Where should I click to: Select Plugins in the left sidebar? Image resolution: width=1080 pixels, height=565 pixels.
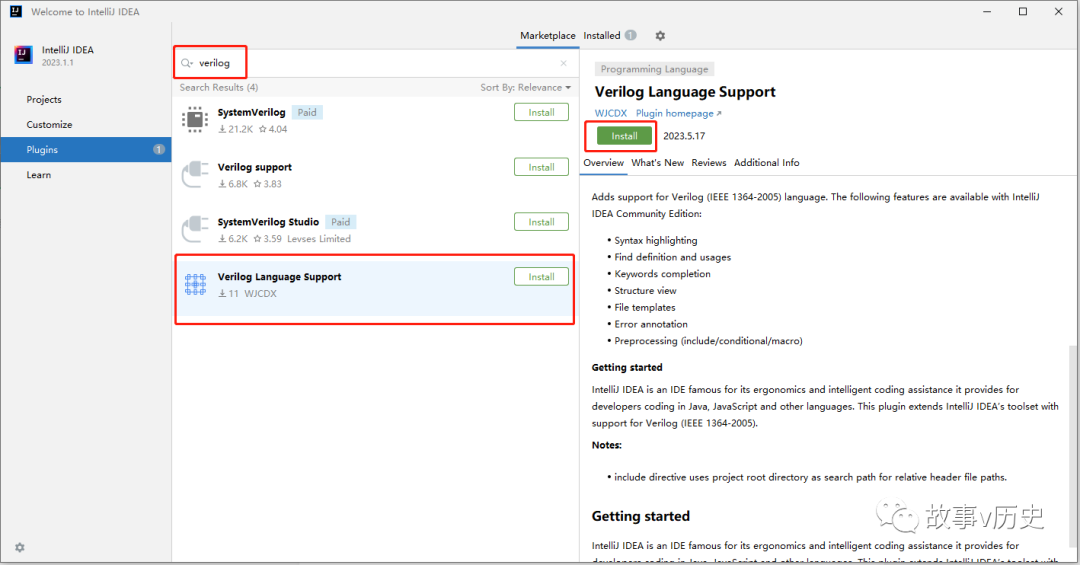85,150
